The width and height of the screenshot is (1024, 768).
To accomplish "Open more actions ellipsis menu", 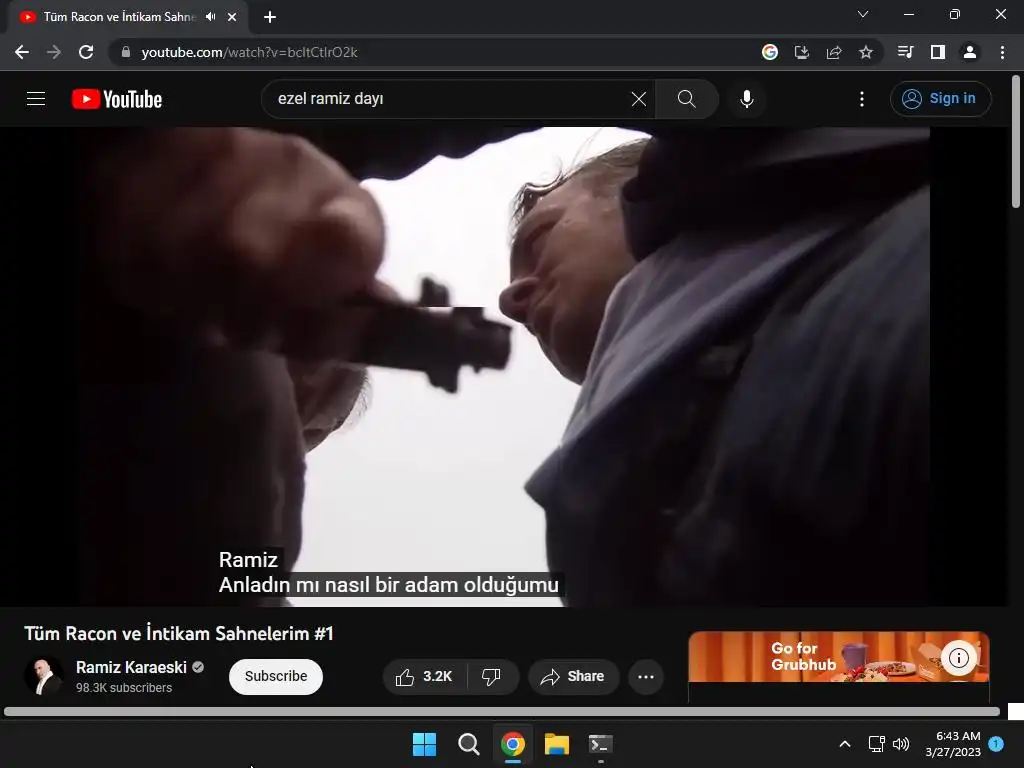I will tap(646, 677).
